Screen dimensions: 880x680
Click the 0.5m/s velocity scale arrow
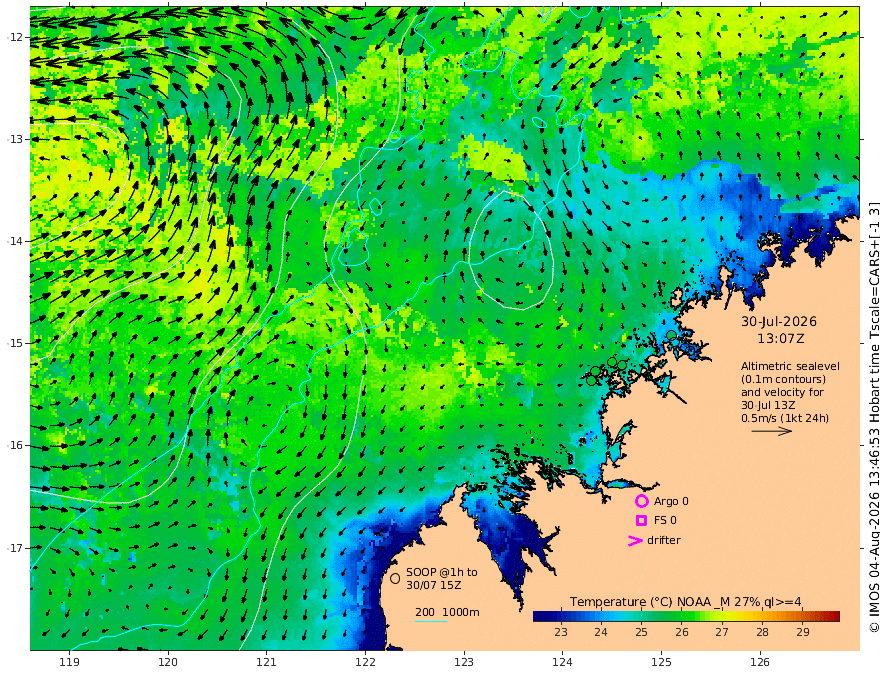(772, 431)
